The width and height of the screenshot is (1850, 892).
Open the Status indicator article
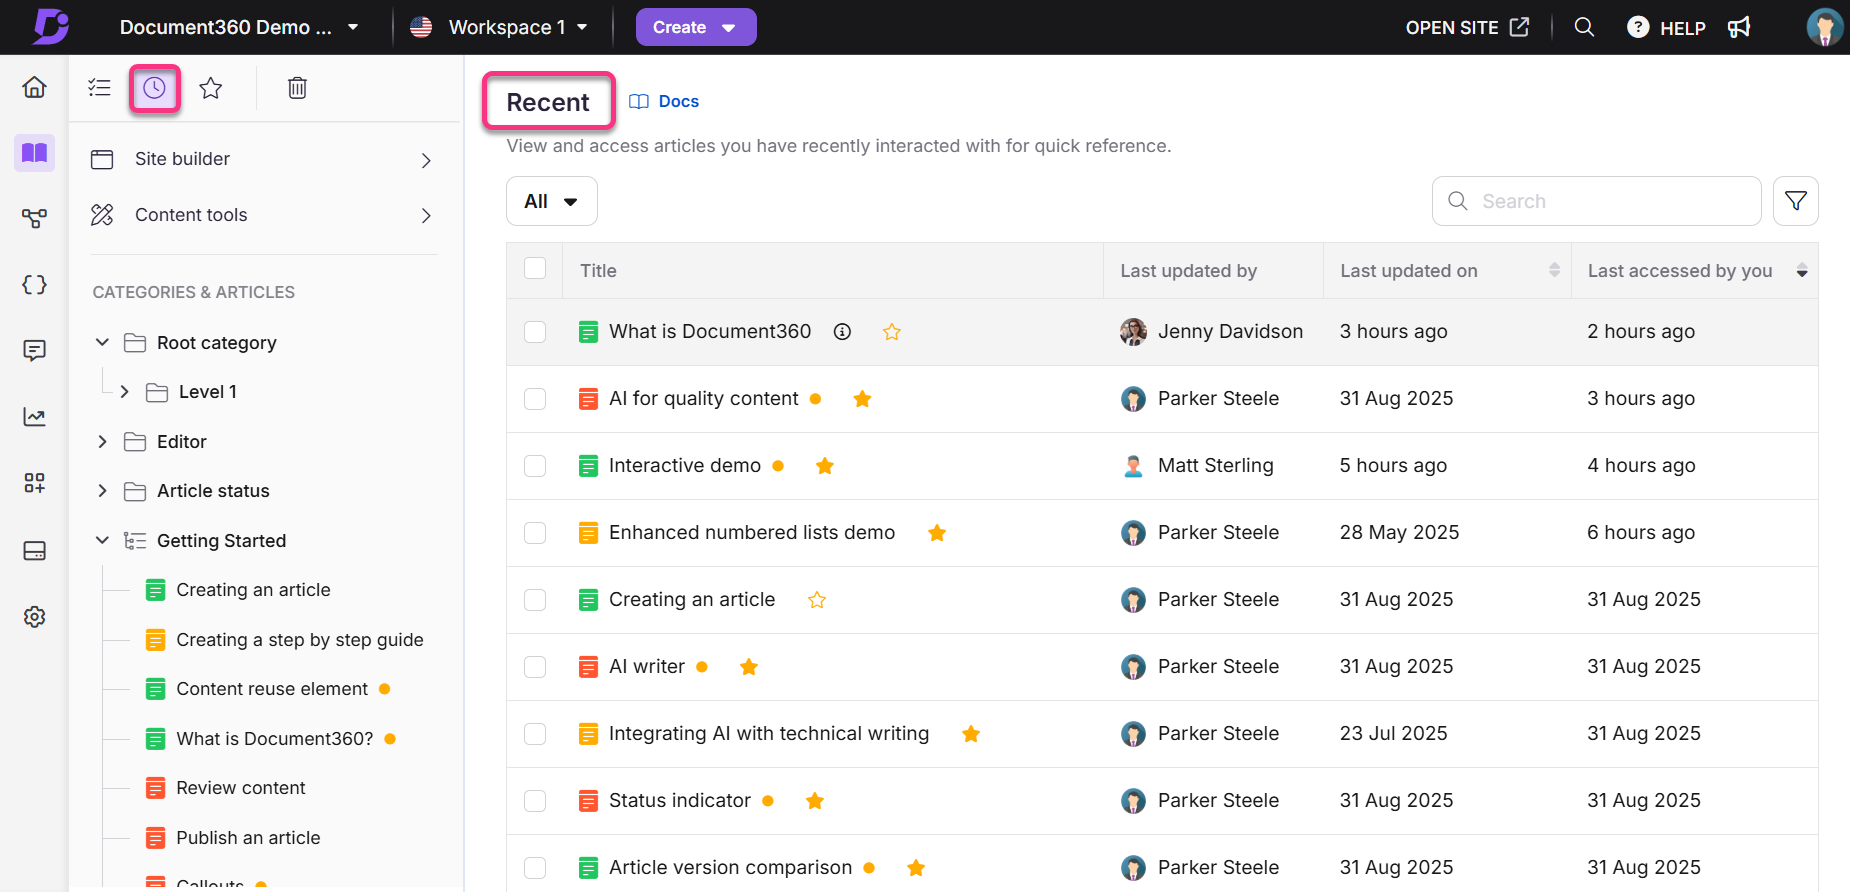[x=680, y=801]
